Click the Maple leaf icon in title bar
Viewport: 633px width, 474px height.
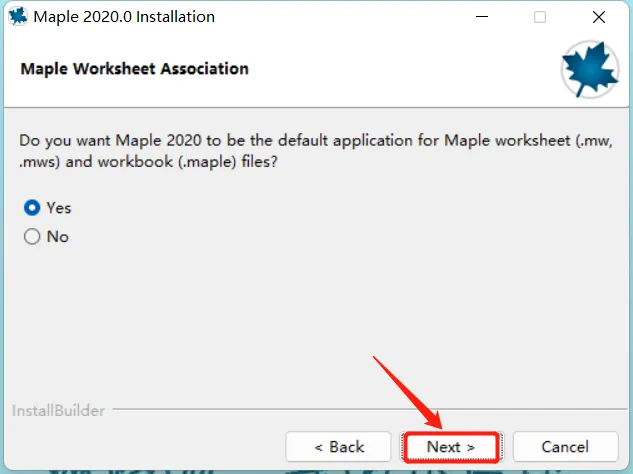coord(18,17)
